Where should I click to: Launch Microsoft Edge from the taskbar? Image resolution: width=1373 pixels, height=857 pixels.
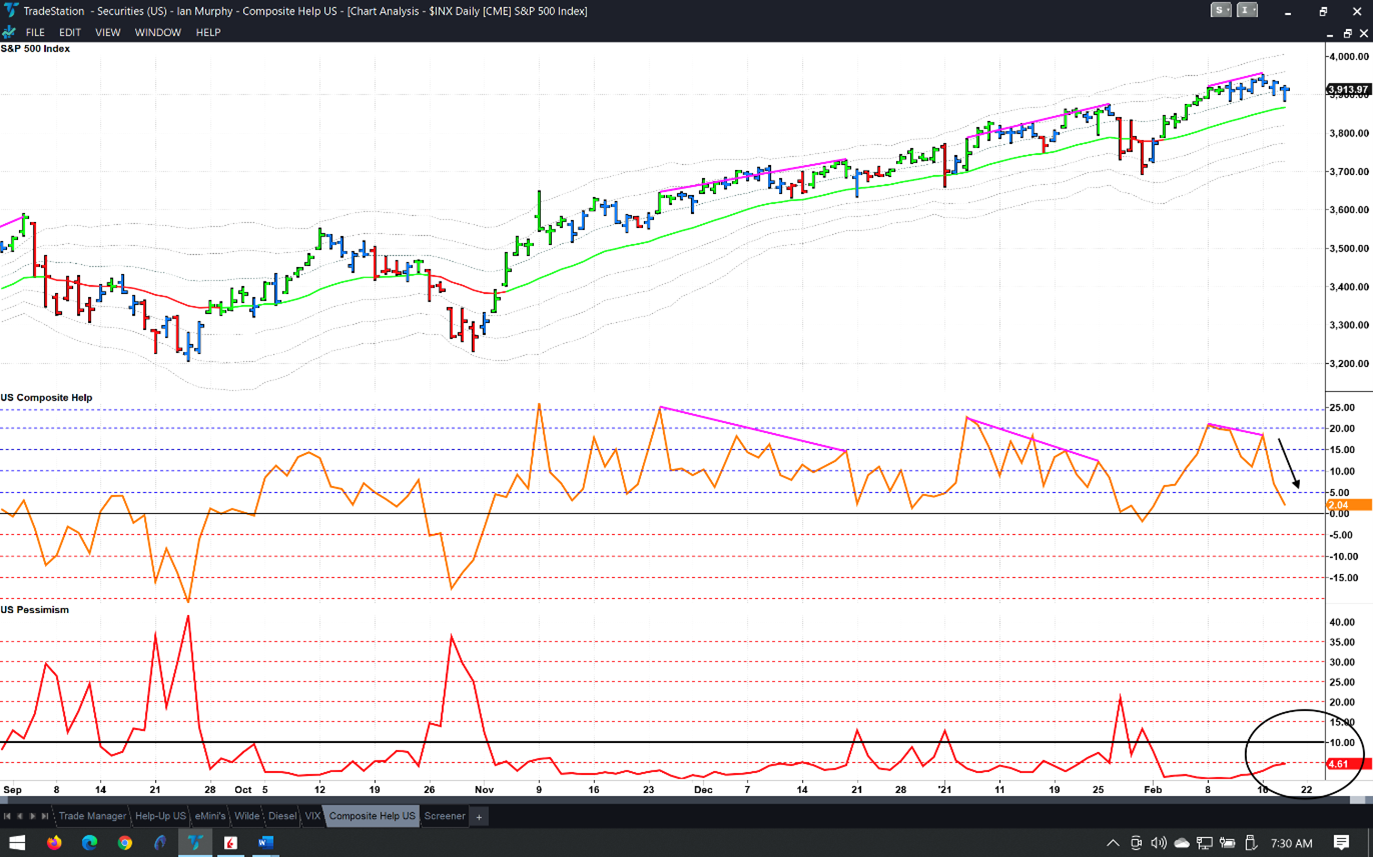89,843
